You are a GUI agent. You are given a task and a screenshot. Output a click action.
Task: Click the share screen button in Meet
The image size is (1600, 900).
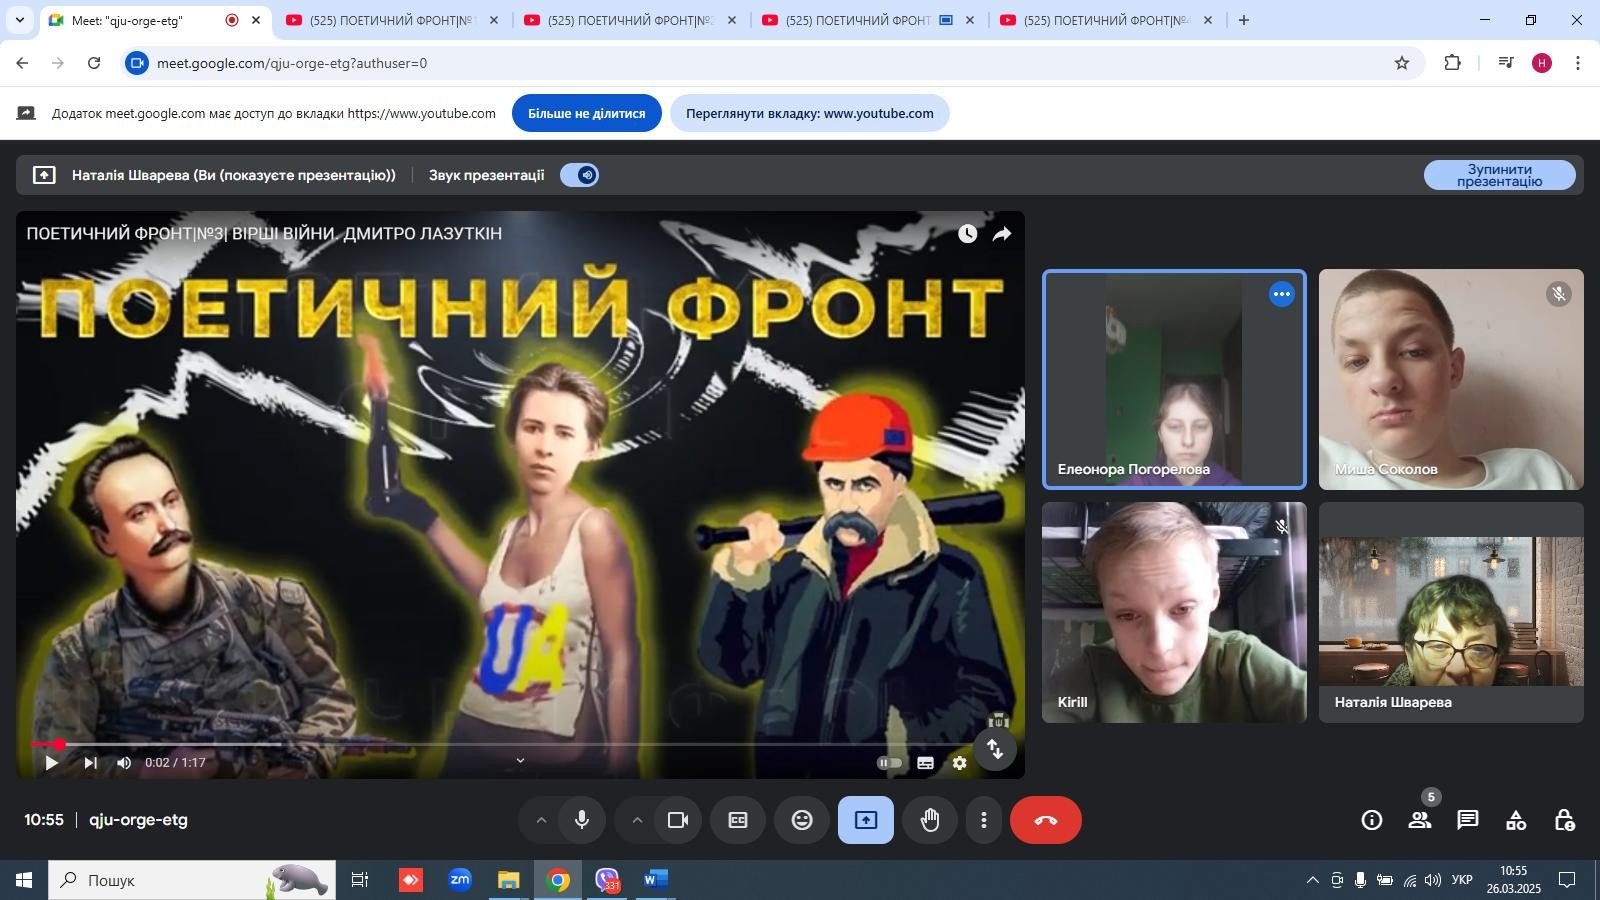coord(866,820)
